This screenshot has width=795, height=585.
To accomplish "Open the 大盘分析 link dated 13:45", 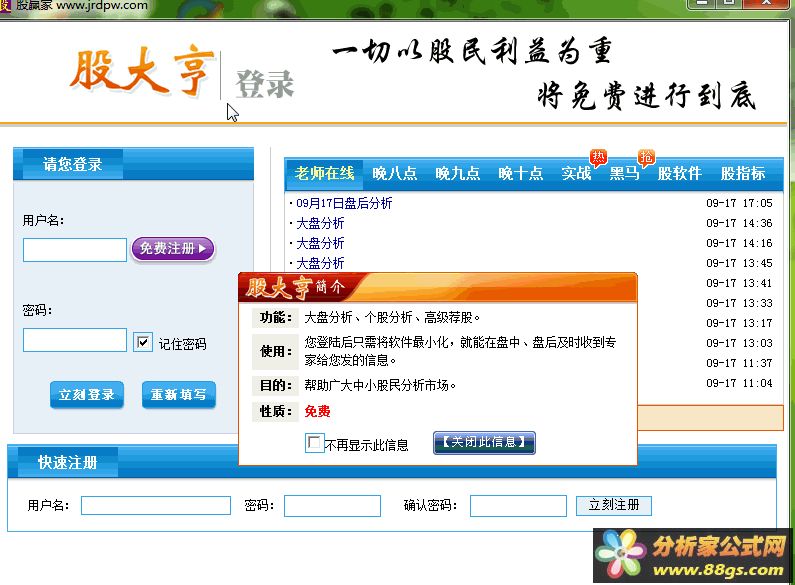I will pos(320,263).
